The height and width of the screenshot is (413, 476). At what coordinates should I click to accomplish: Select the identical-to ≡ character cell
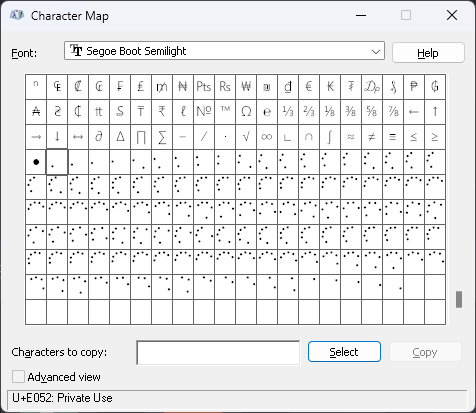(x=393, y=137)
